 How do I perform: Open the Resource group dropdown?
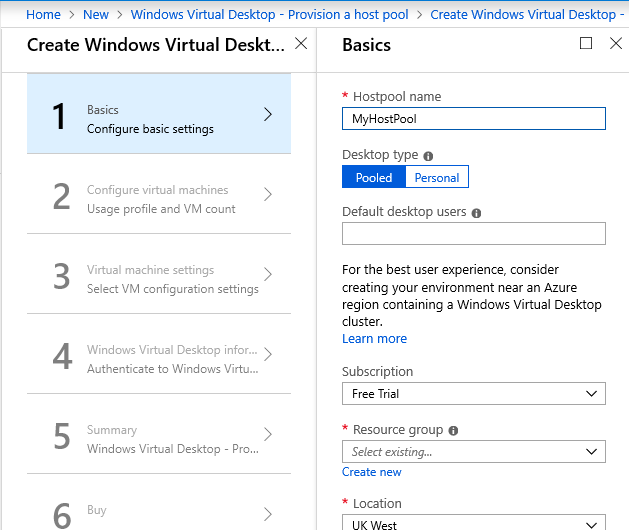474,452
